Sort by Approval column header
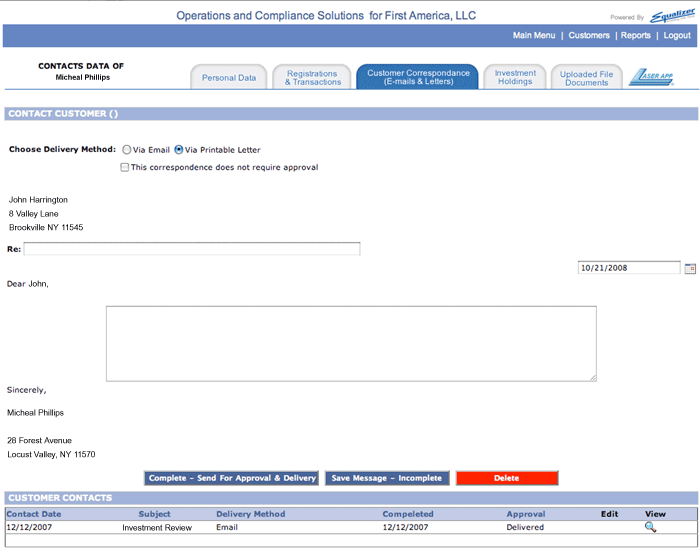Screen dimensions: 700x557 526,514
